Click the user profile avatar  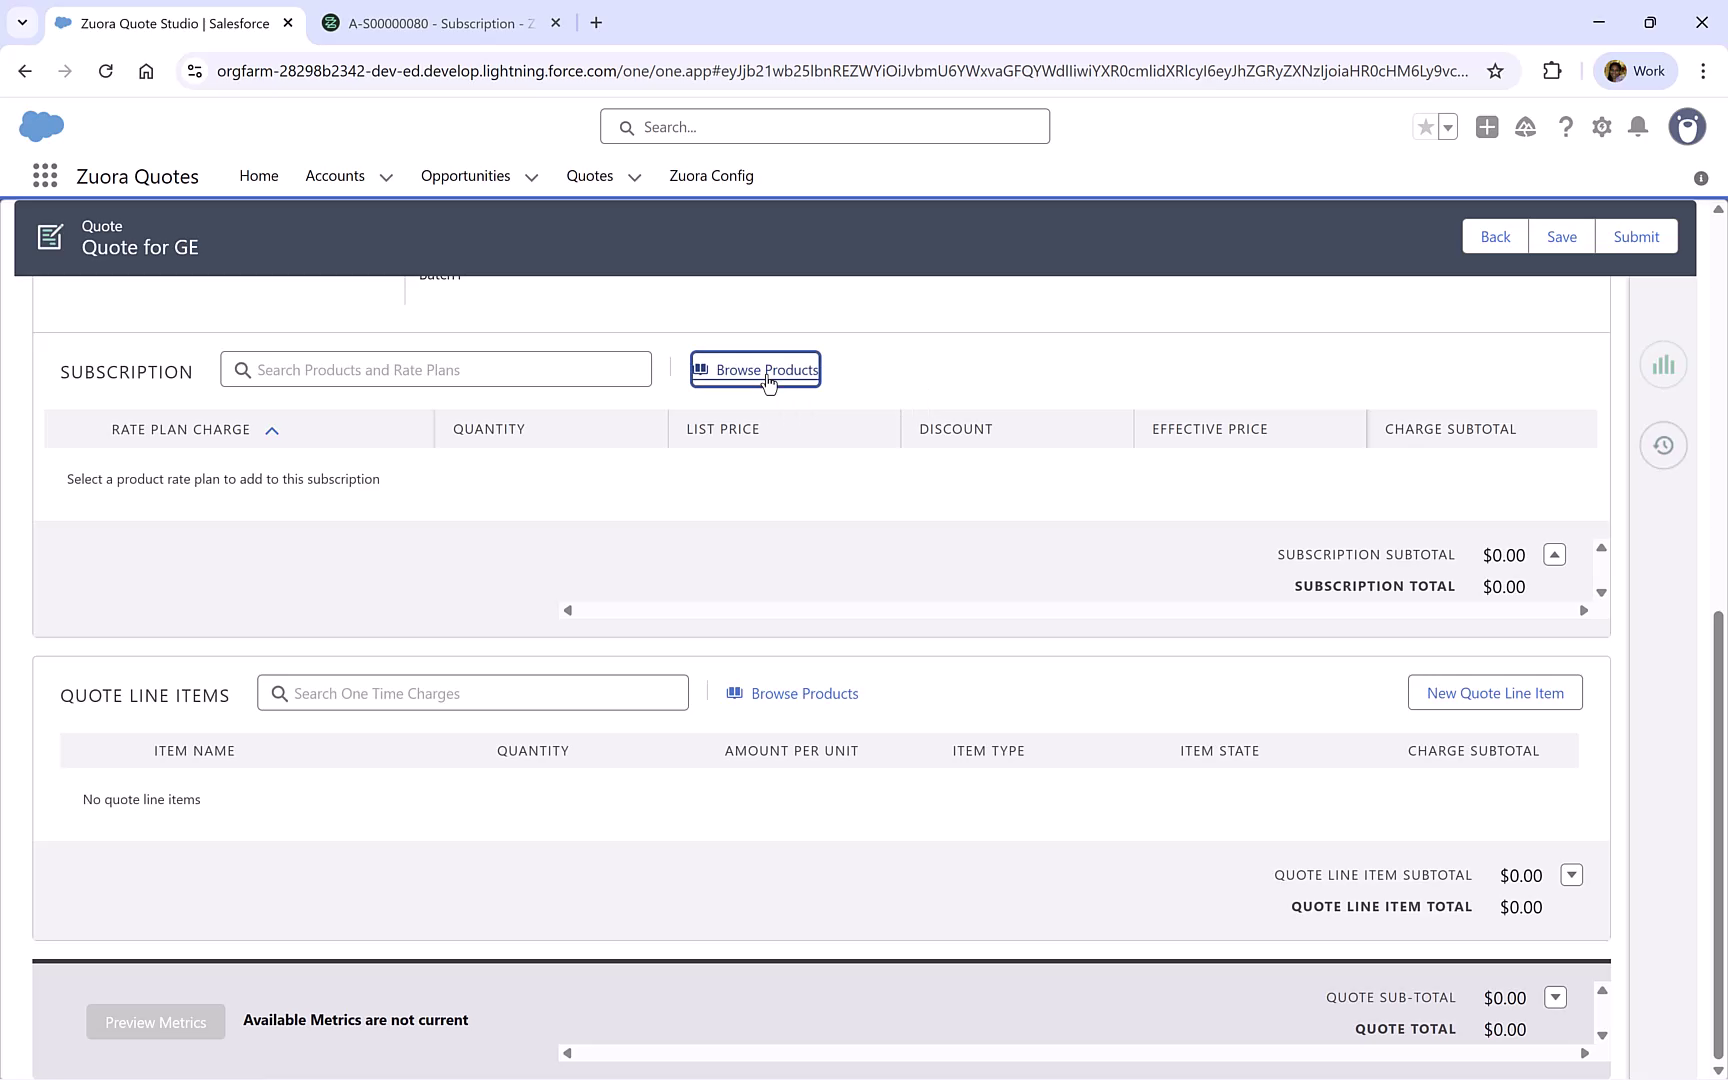tap(1687, 127)
